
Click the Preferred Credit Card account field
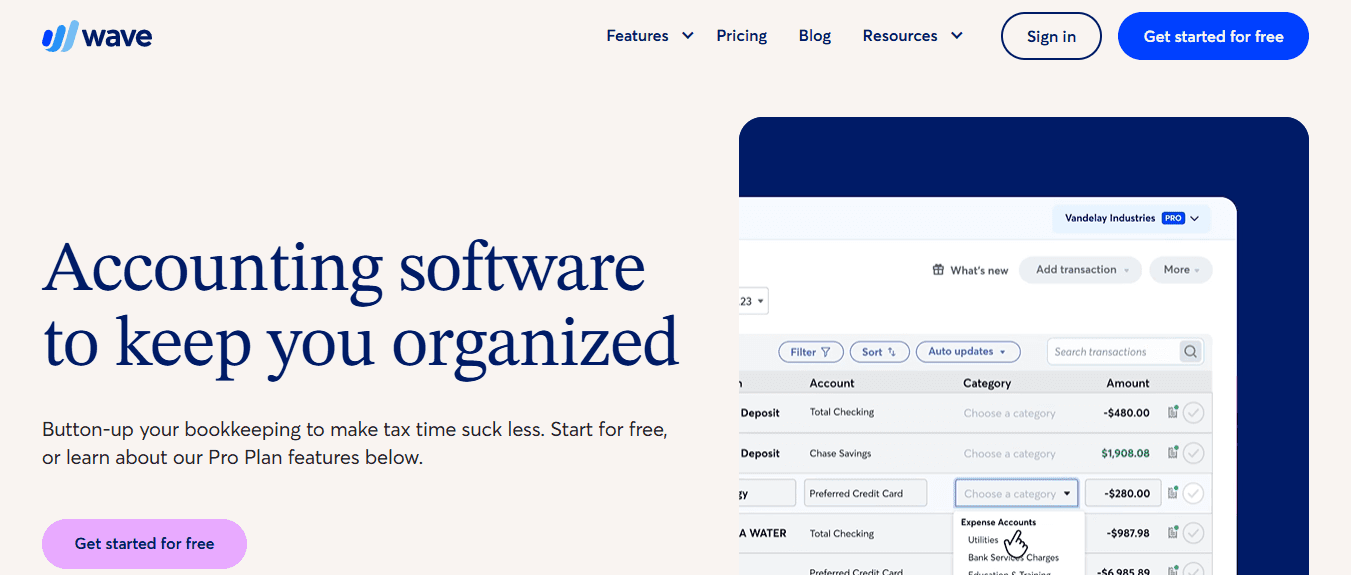point(866,493)
